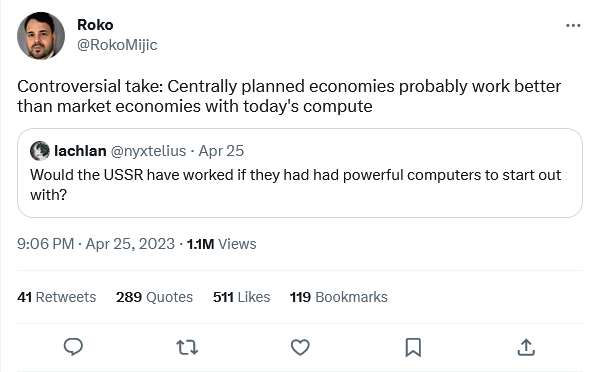The image size is (598, 372).
Task: Open the Roko display name link
Action: (x=95, y=25)
